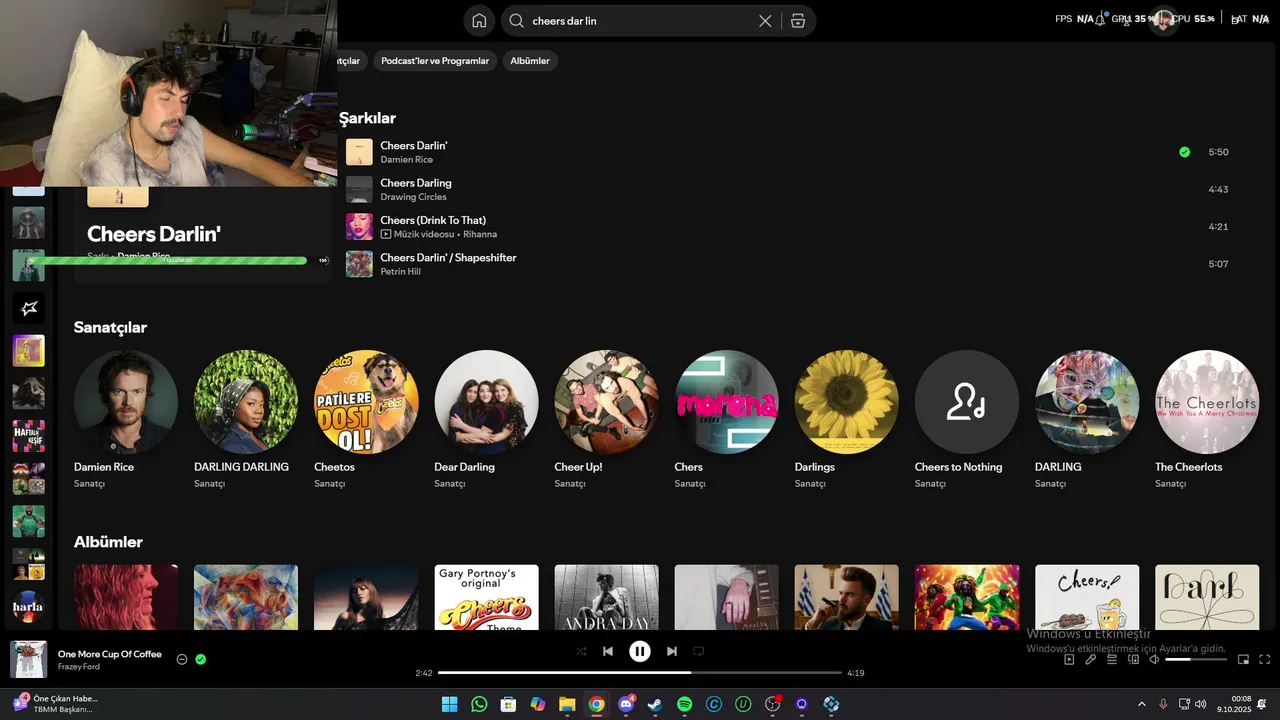Open the Browse icon next to search
Image resolution: width=1280 pixels, height=720 pixels.
pos(797,21)
